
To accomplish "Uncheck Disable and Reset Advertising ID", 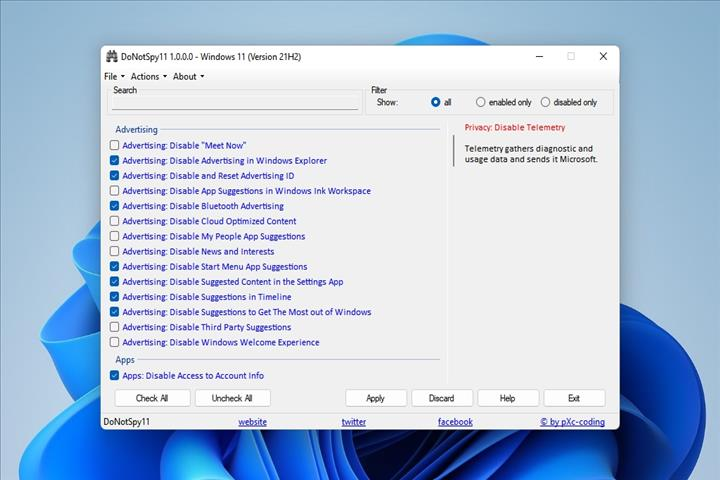I will pyautogui.click(x=114, y=175).
